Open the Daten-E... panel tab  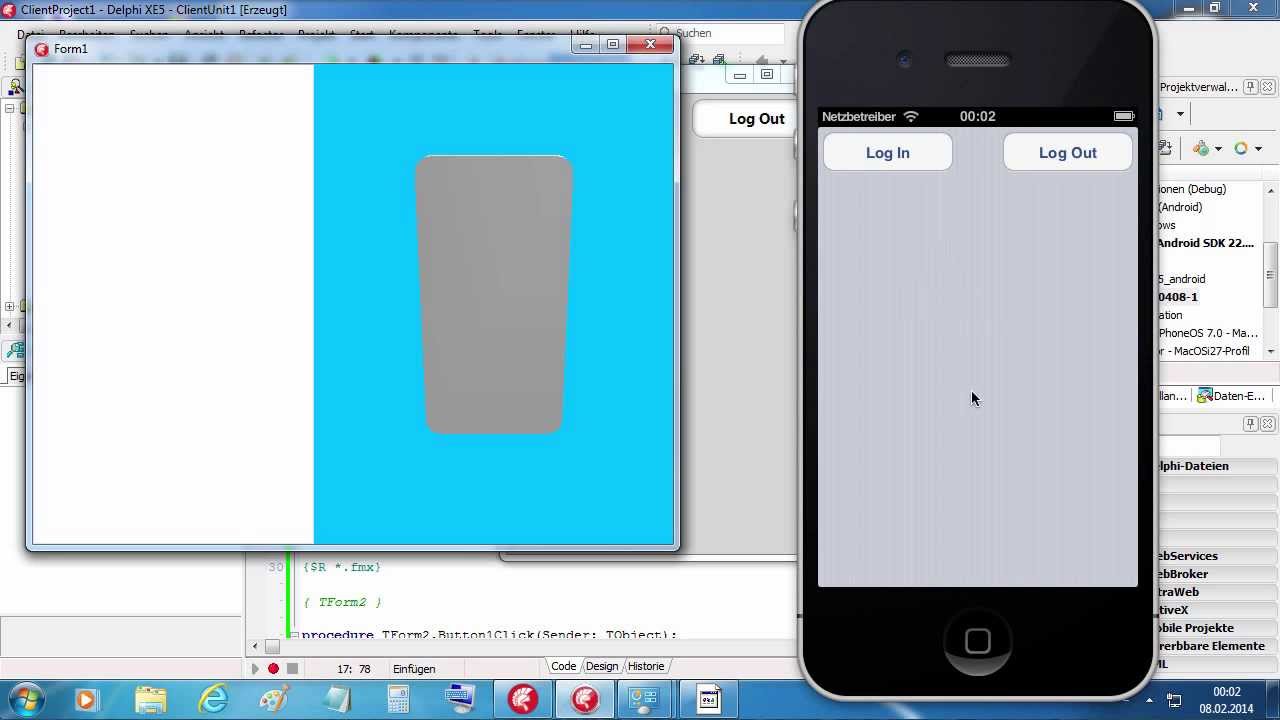pyautogui.click(x=1231, y=396)
